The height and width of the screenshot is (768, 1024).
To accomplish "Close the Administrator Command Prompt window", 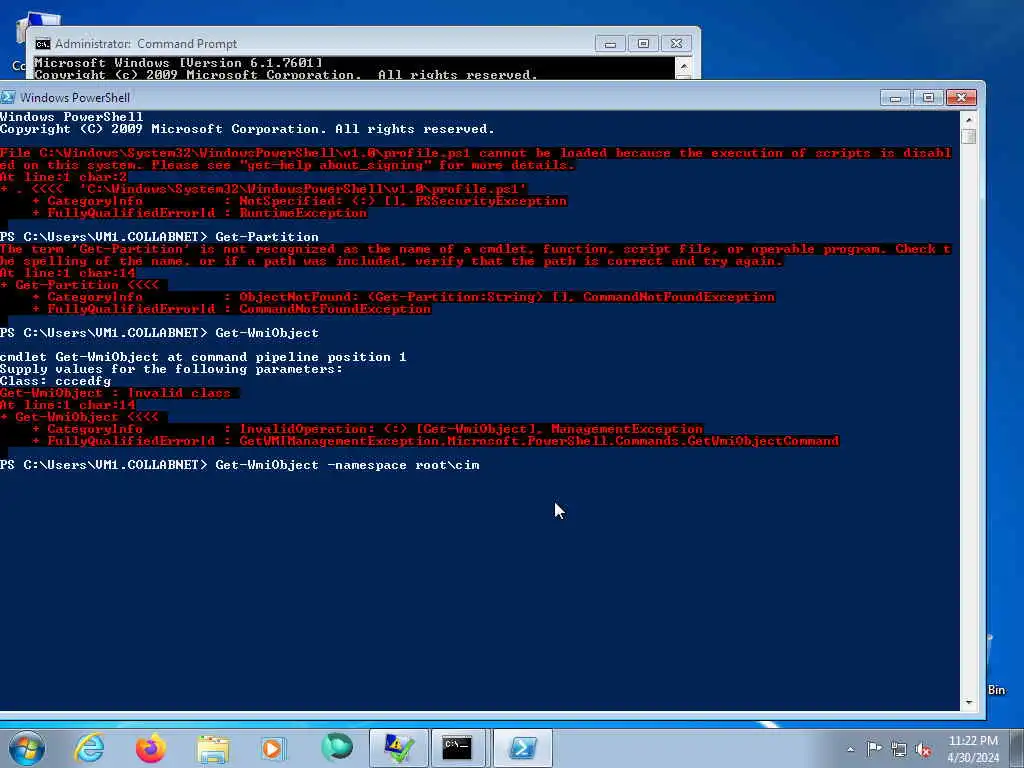I will coord(677,44).
